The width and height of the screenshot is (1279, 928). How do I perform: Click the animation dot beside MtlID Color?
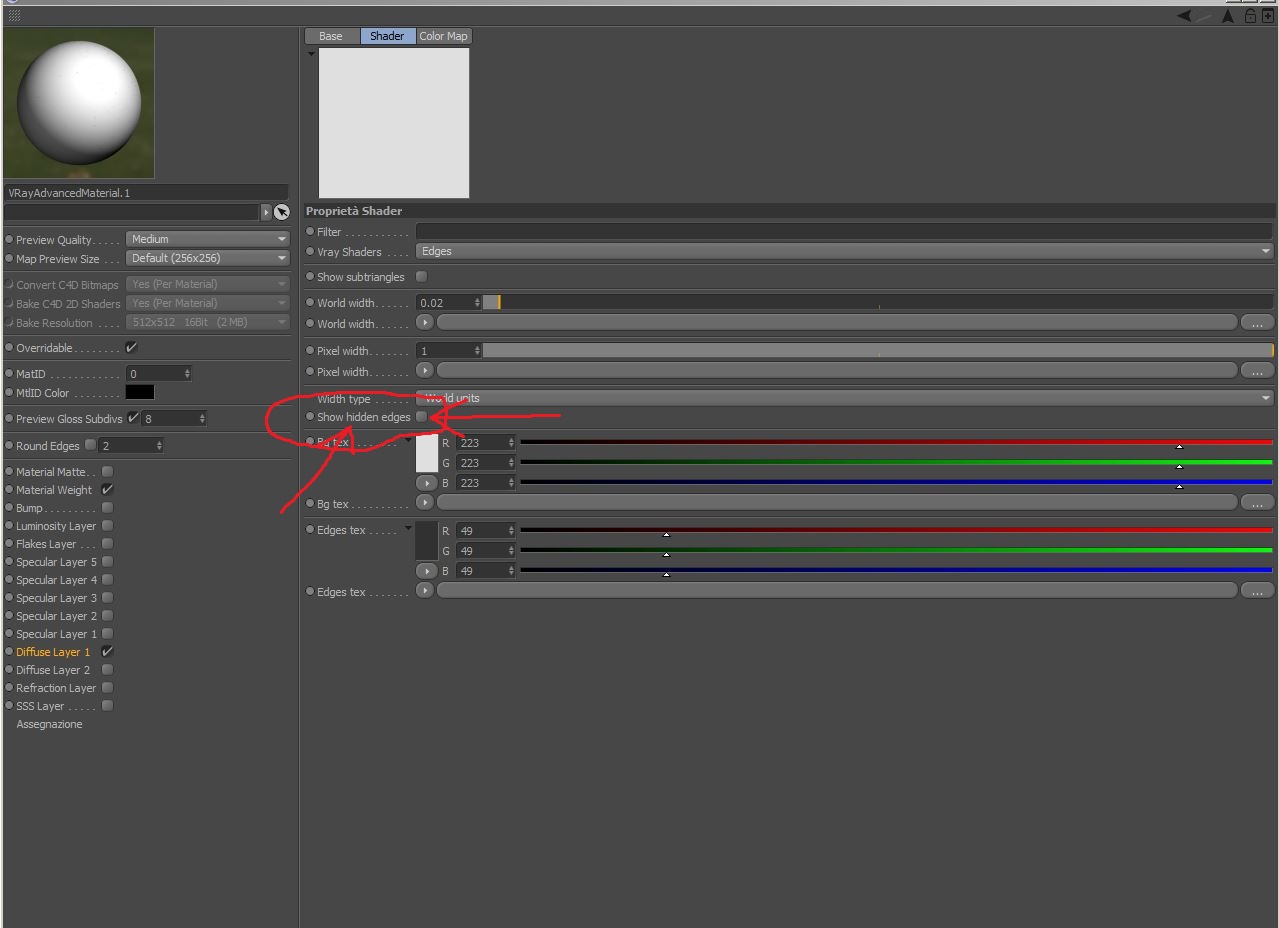click(x=9, y=392)
